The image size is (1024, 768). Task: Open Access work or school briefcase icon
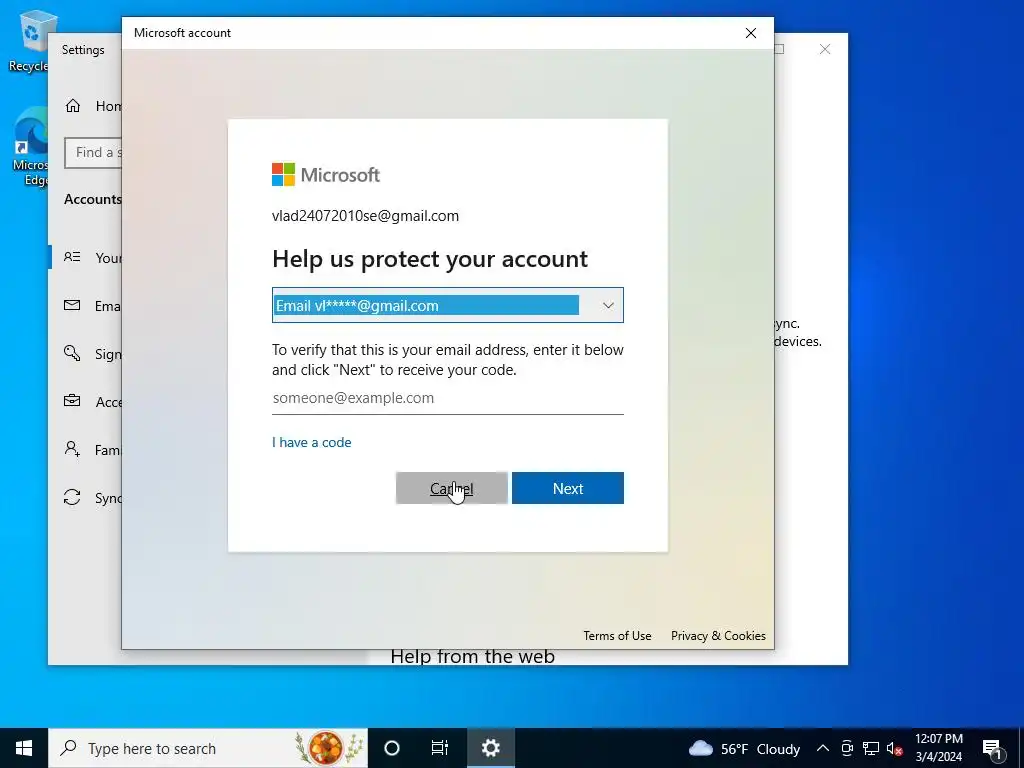[72, 401]
